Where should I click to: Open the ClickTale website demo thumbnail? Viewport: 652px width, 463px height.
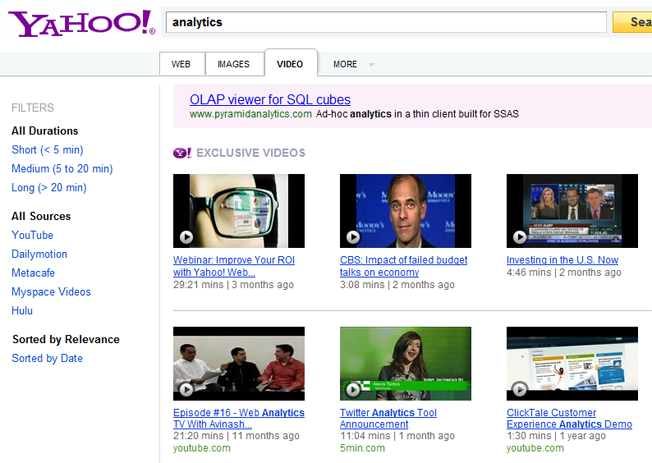tap(572, 364)
